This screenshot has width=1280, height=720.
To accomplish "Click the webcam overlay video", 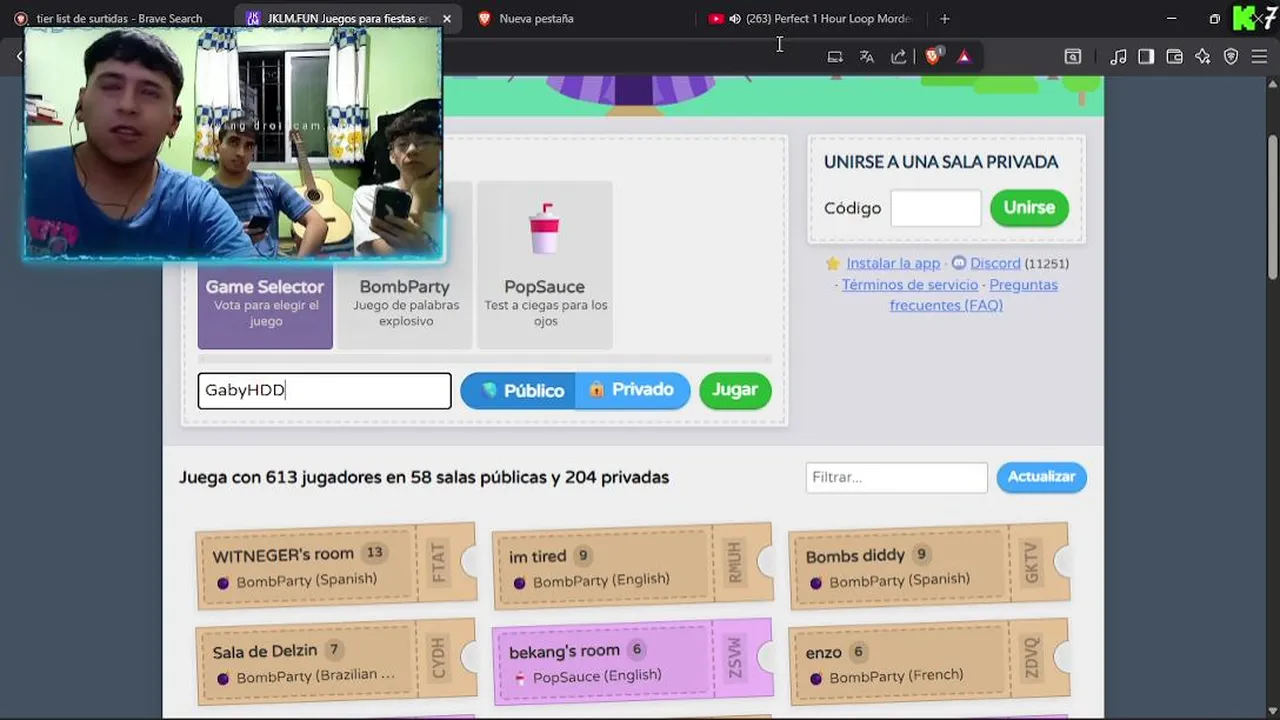I will (233, 144).
